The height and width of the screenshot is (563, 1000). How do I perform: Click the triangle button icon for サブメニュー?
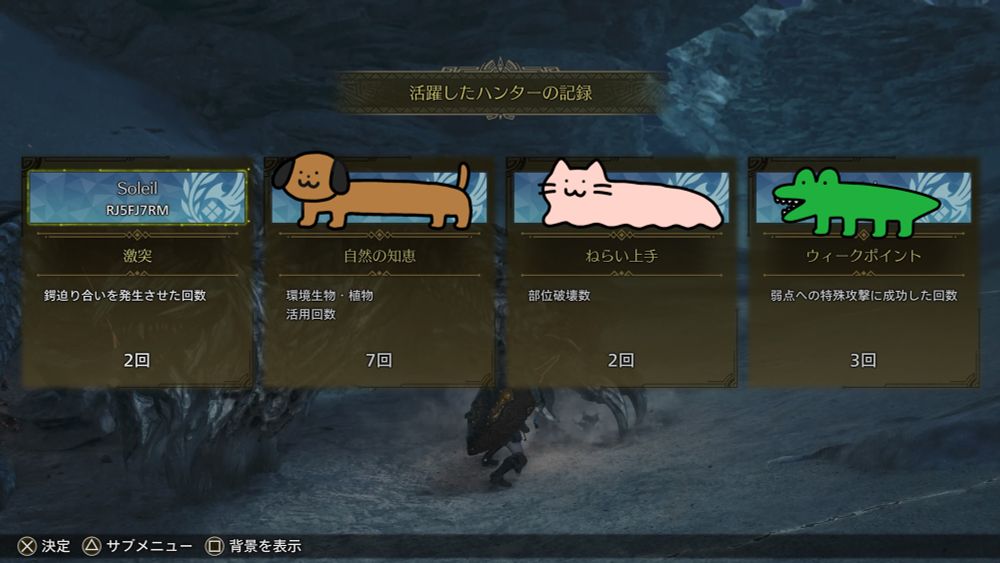[92, 546]
